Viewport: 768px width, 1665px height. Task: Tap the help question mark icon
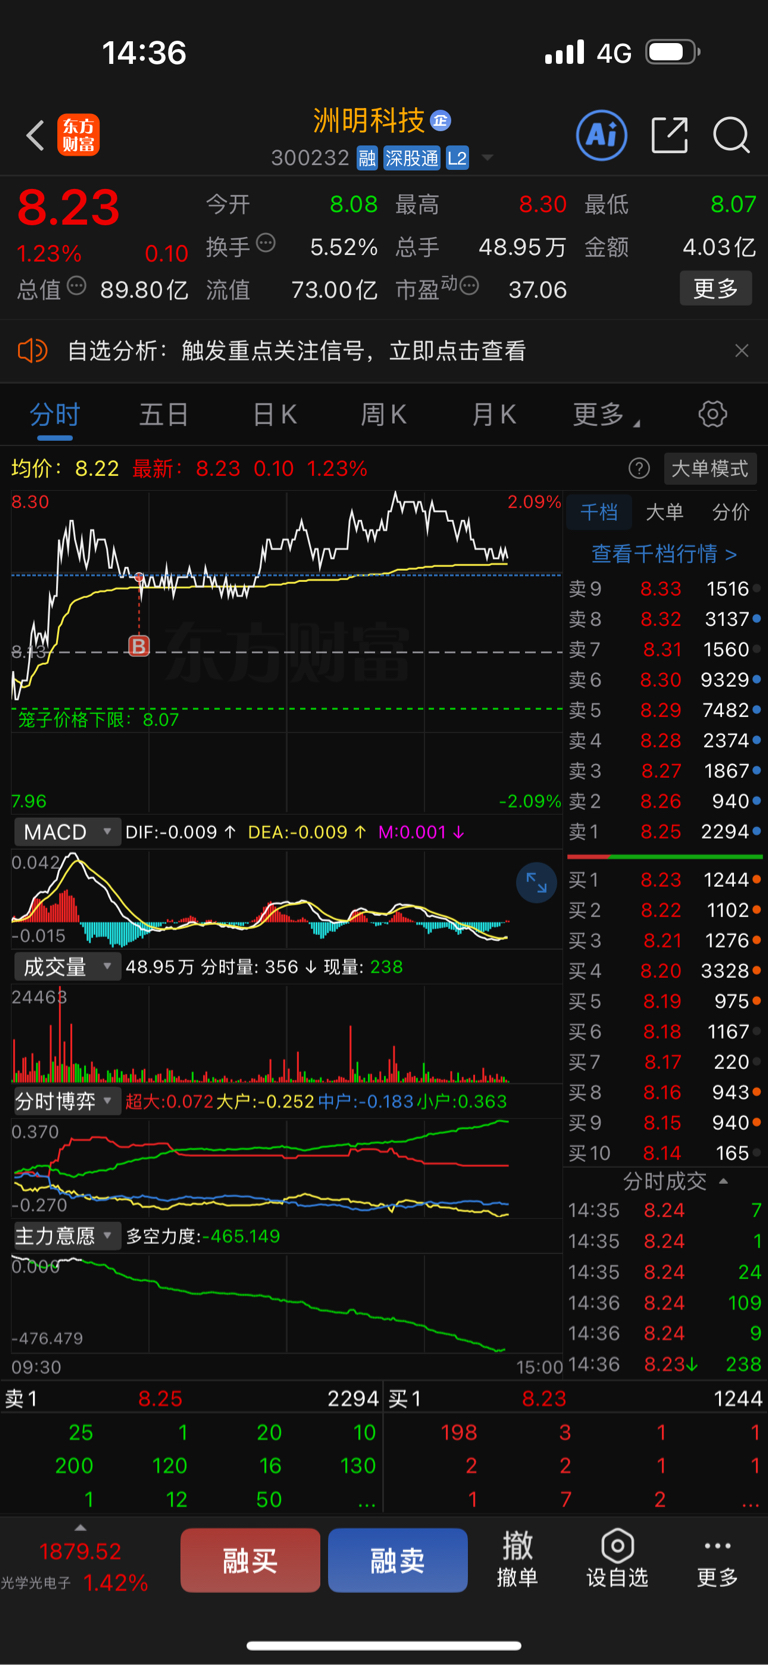639,468
